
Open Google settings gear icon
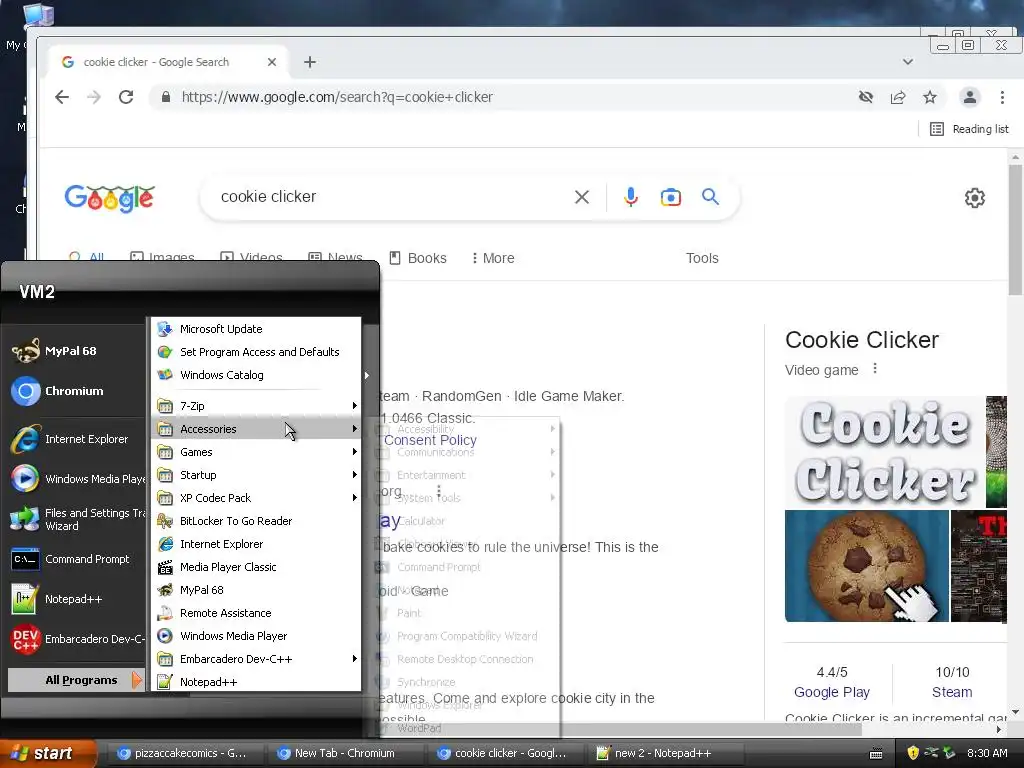click(974, 198)
